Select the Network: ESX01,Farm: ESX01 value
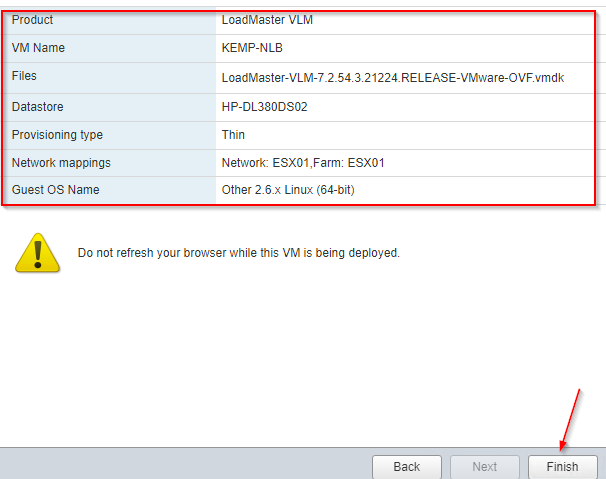The width and height of the screenshot is (606, 479). coord(303,163)
